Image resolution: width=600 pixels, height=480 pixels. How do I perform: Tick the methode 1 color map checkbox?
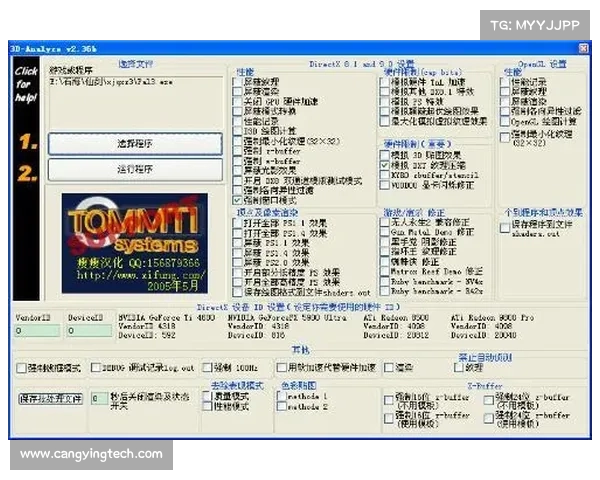[x=281, y=397]
